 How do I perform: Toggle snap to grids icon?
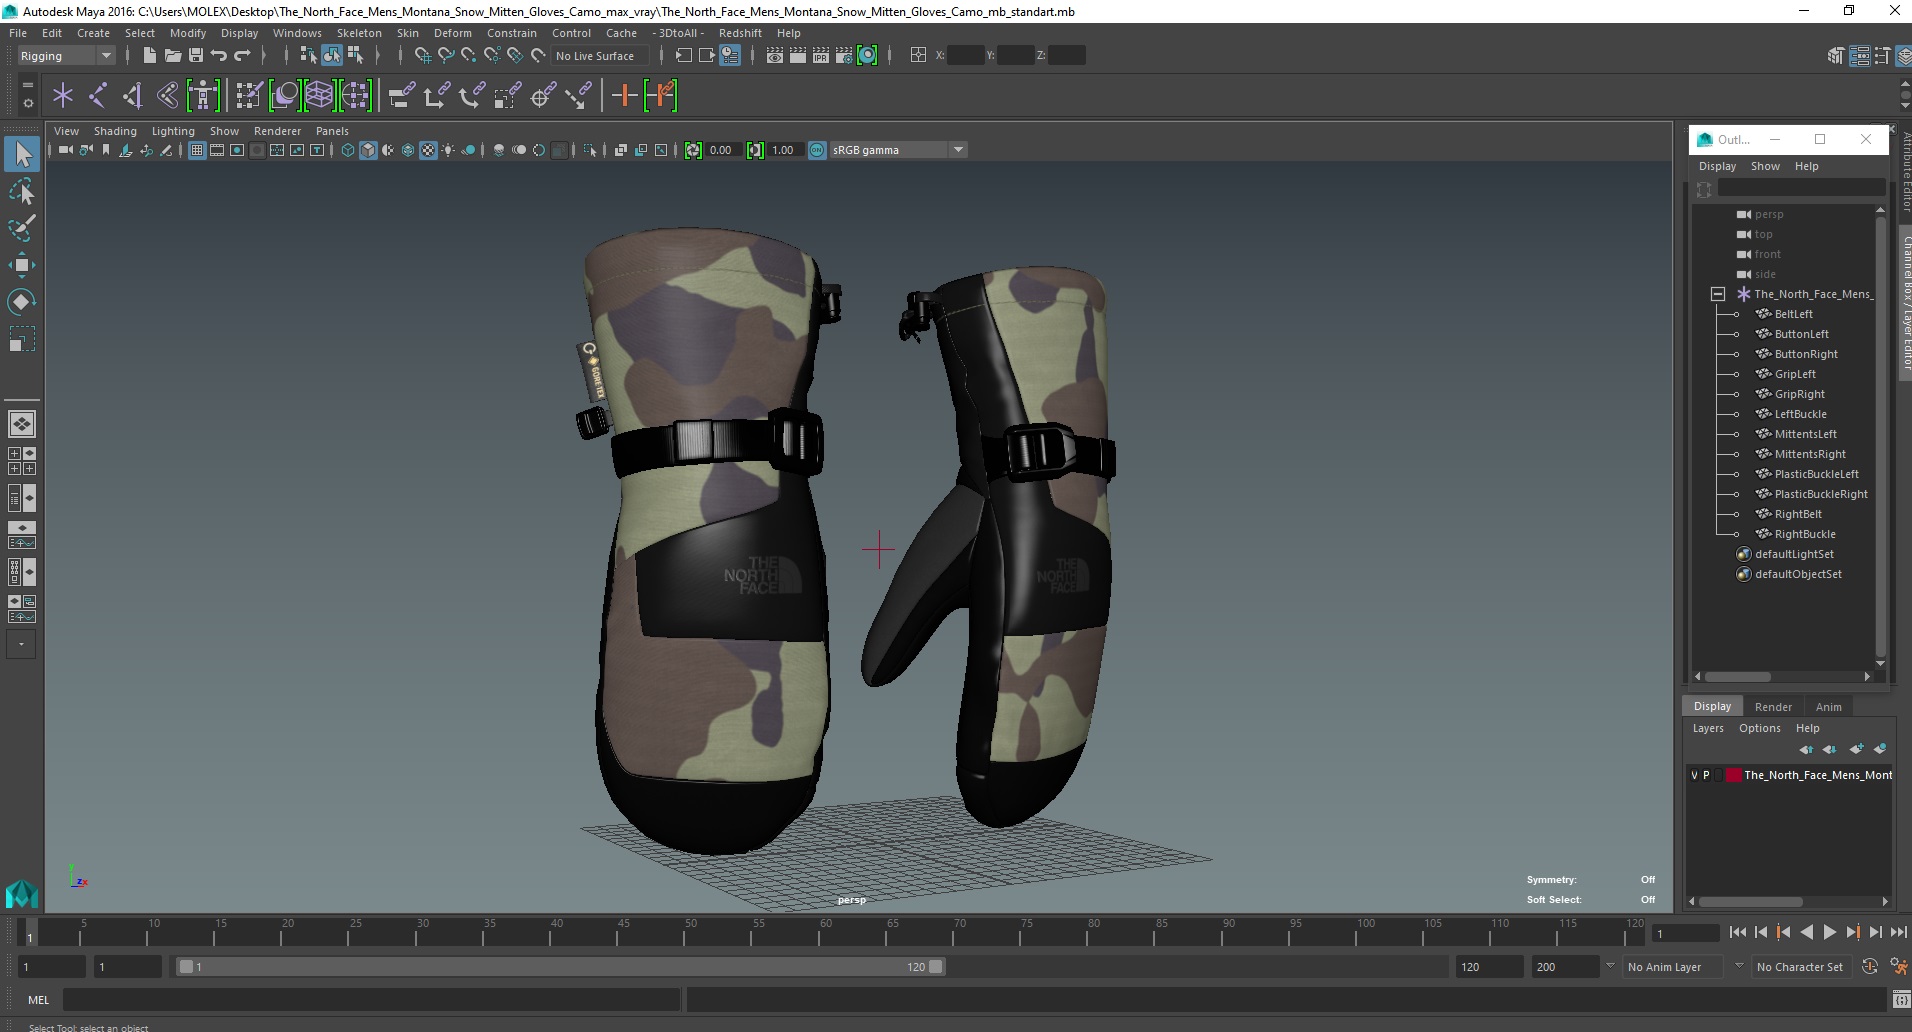tap(422, 56)
